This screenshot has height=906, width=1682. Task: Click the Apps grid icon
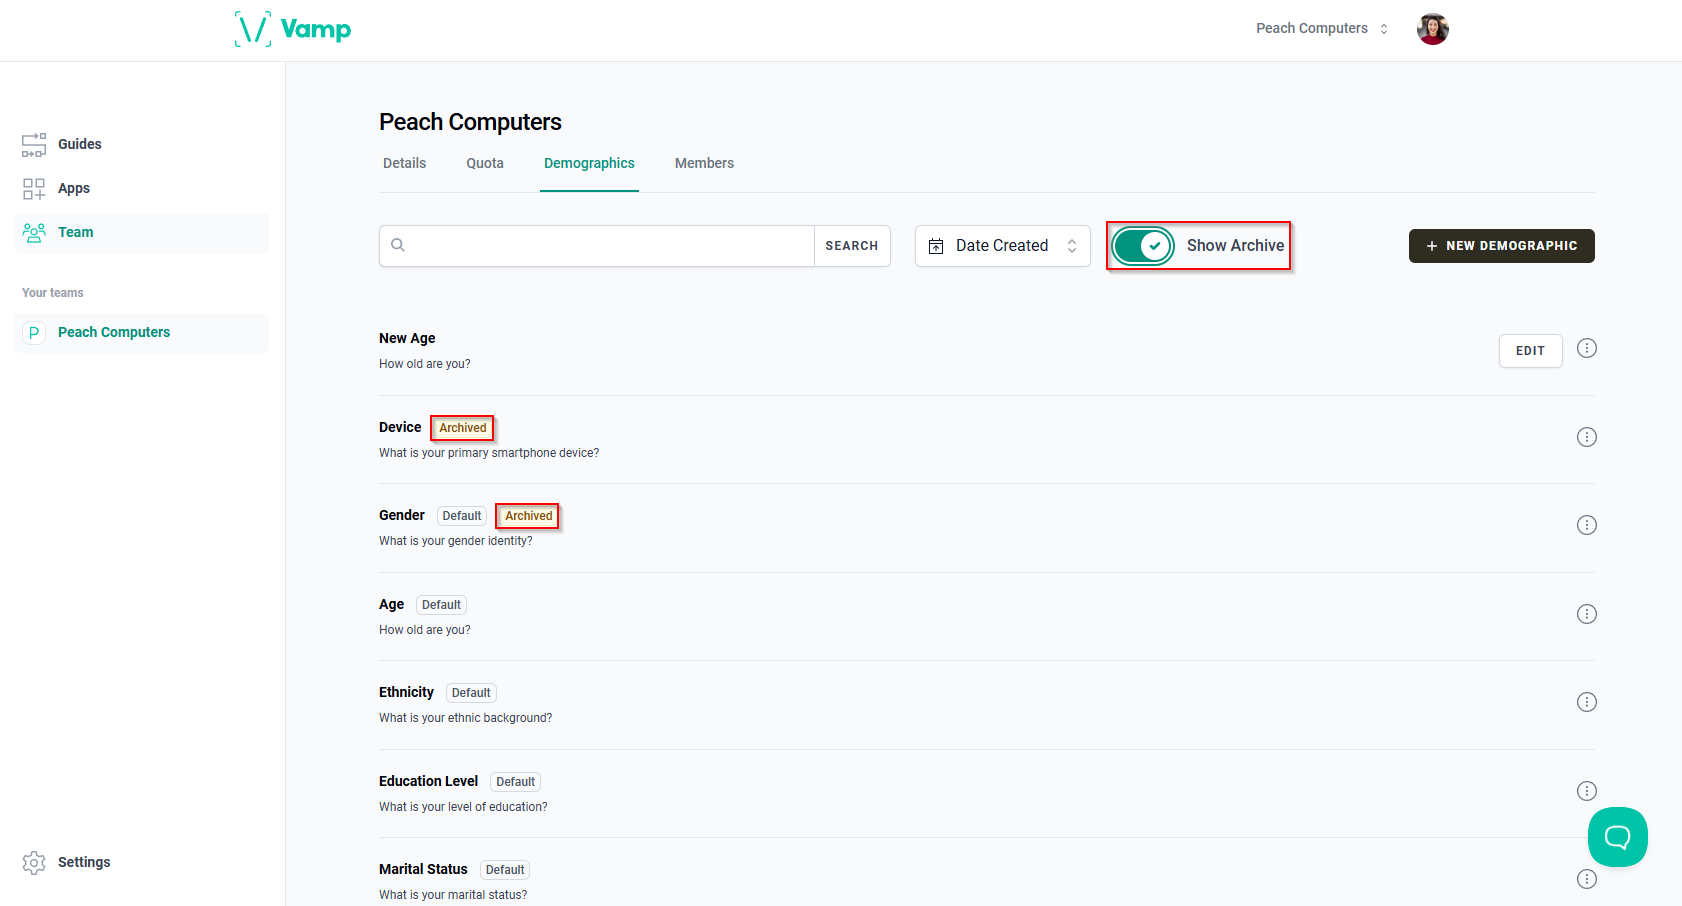[34, 189]
